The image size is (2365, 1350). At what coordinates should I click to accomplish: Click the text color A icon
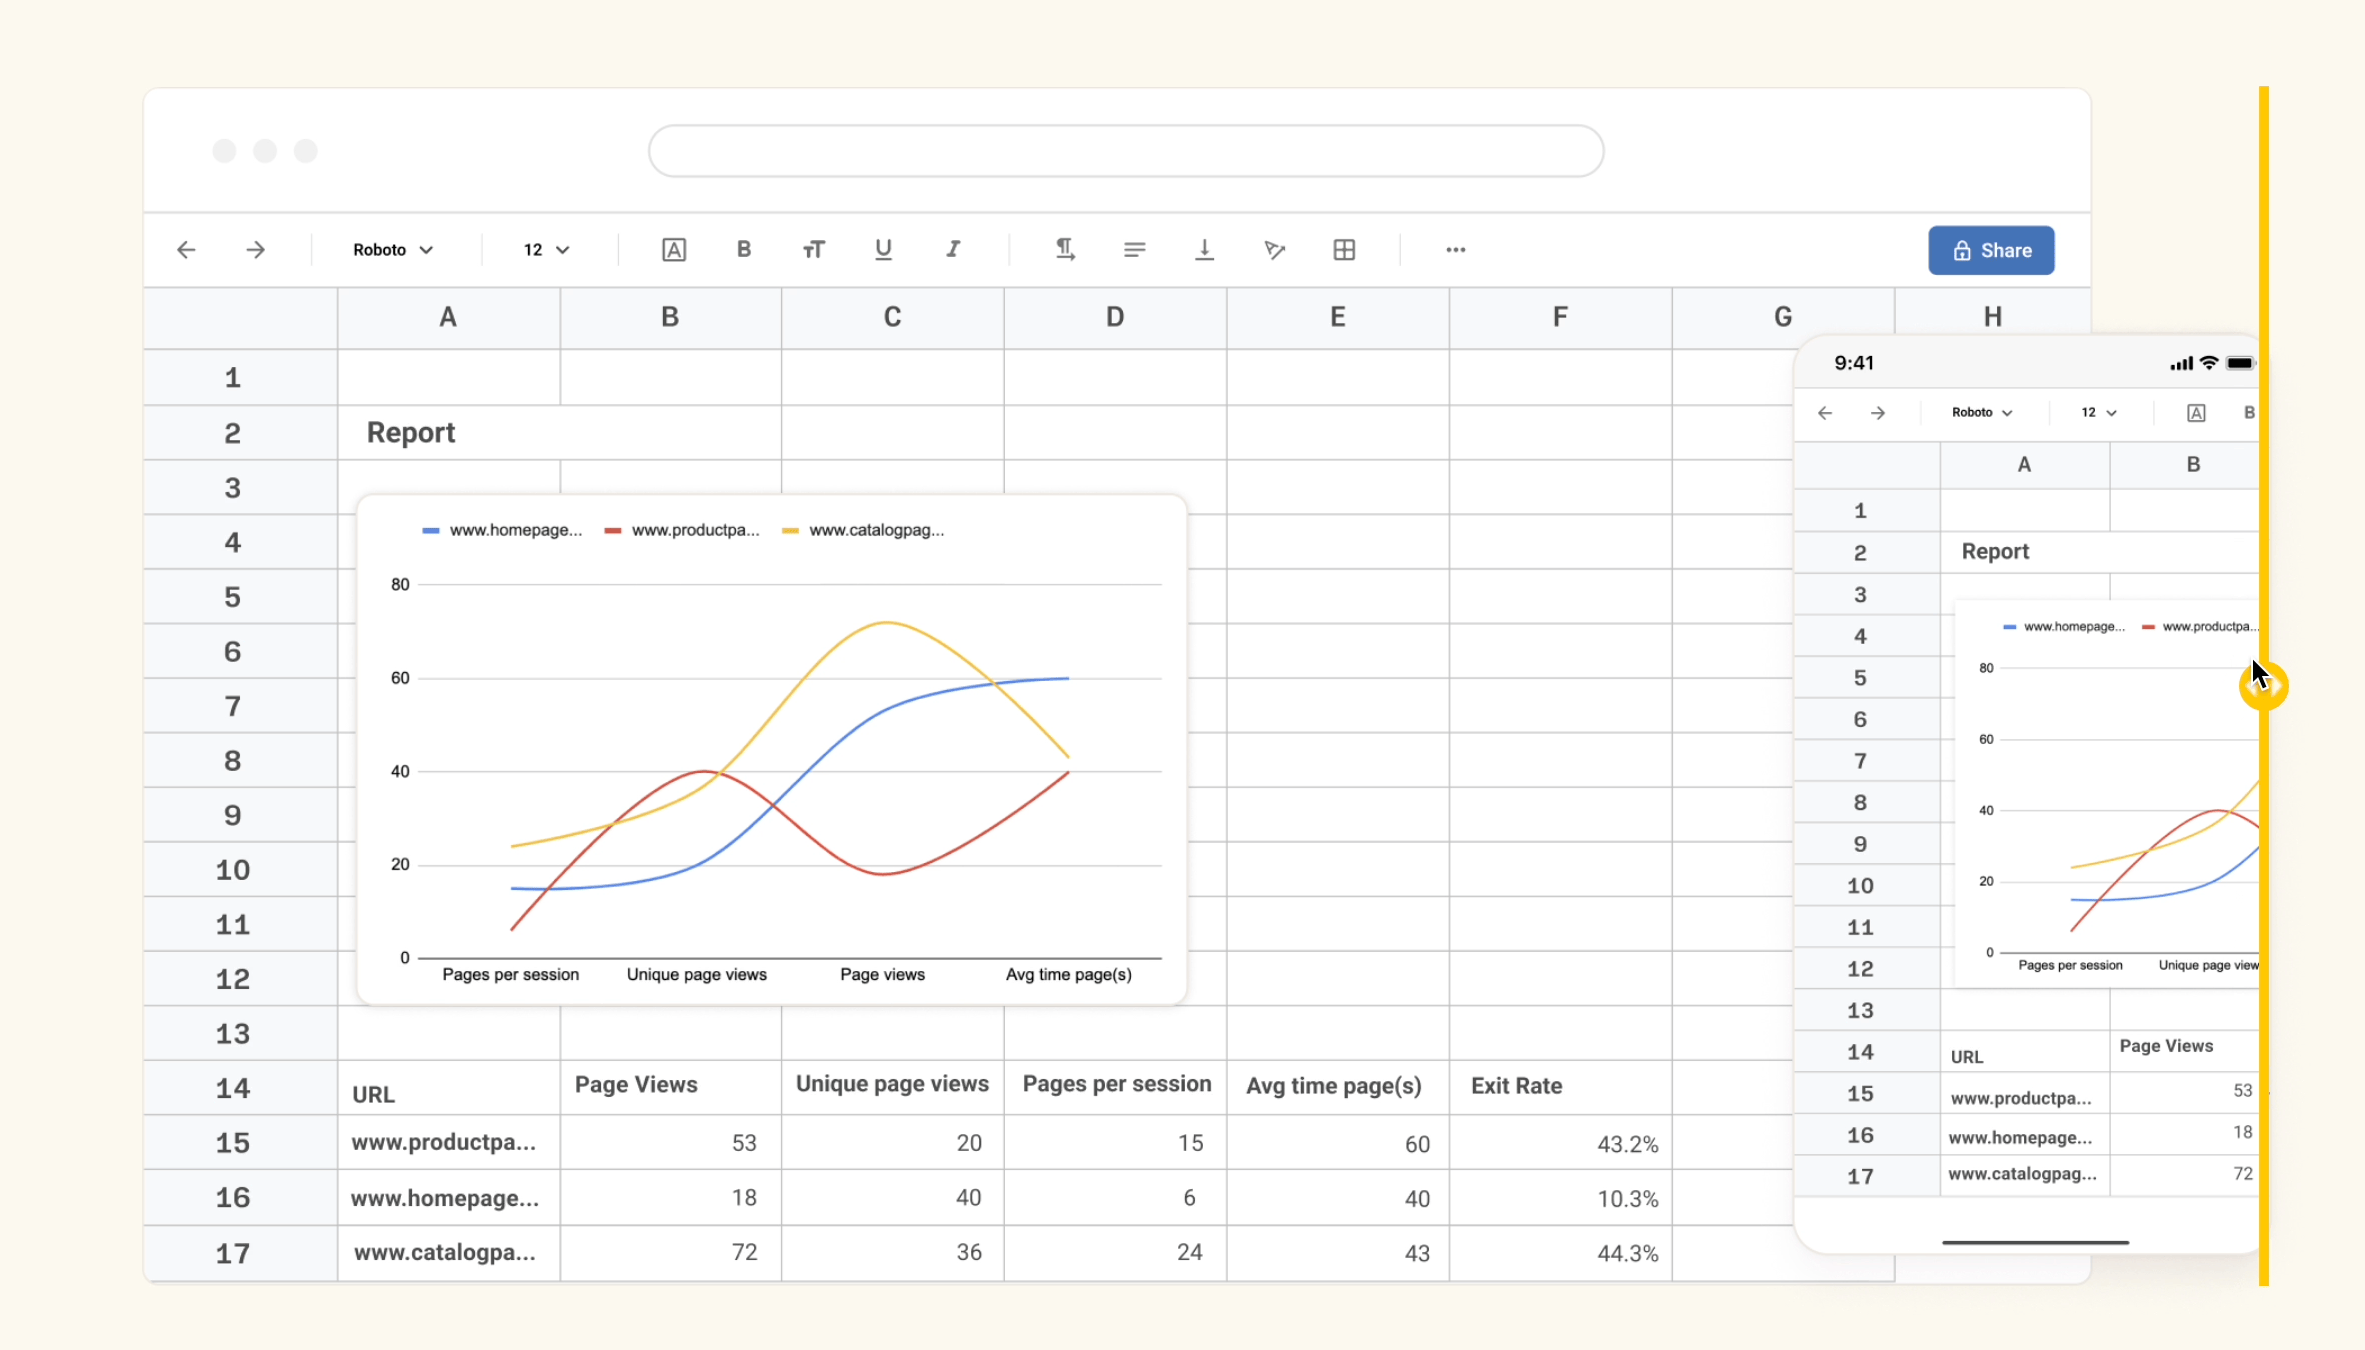click(674, 250)
